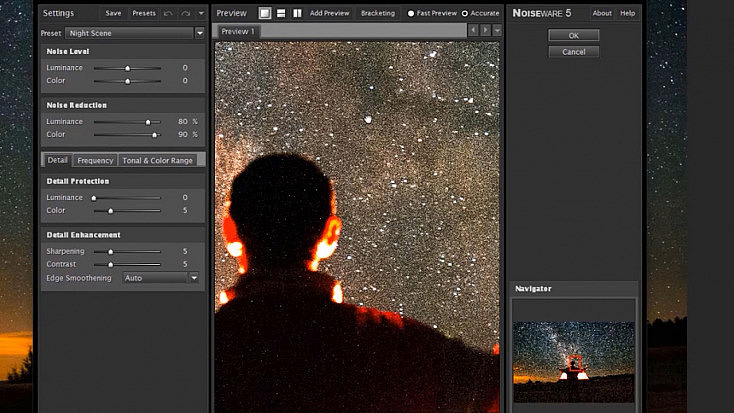
Task: Click Noise Reduction Luminance slider handle
Action: click(148, 122)
